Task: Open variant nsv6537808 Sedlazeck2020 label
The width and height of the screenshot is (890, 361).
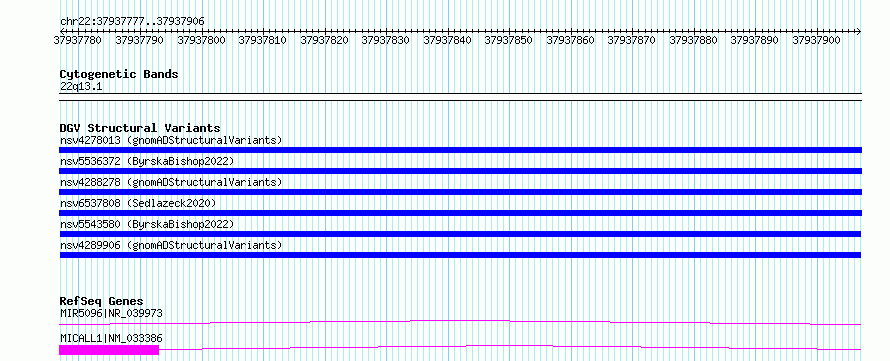Action: 138,203
